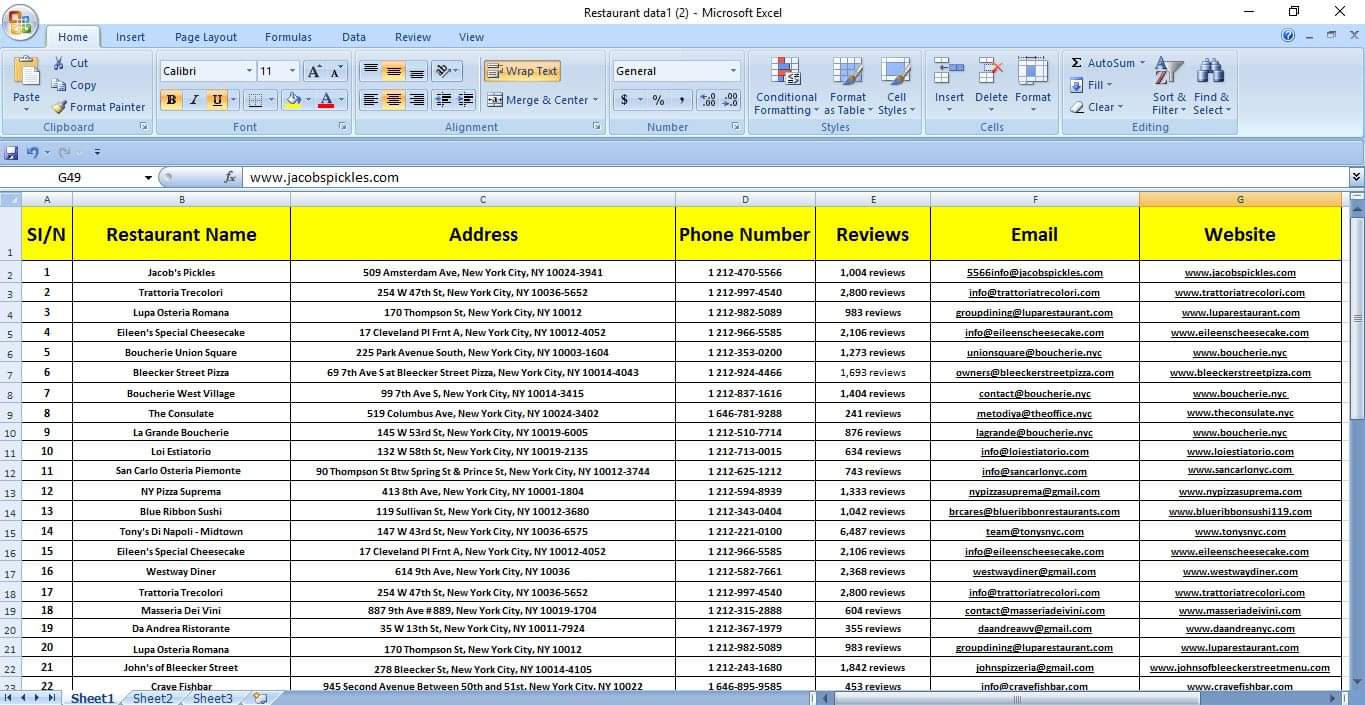
Task: Undo the last action
Action: pos(33,152)
